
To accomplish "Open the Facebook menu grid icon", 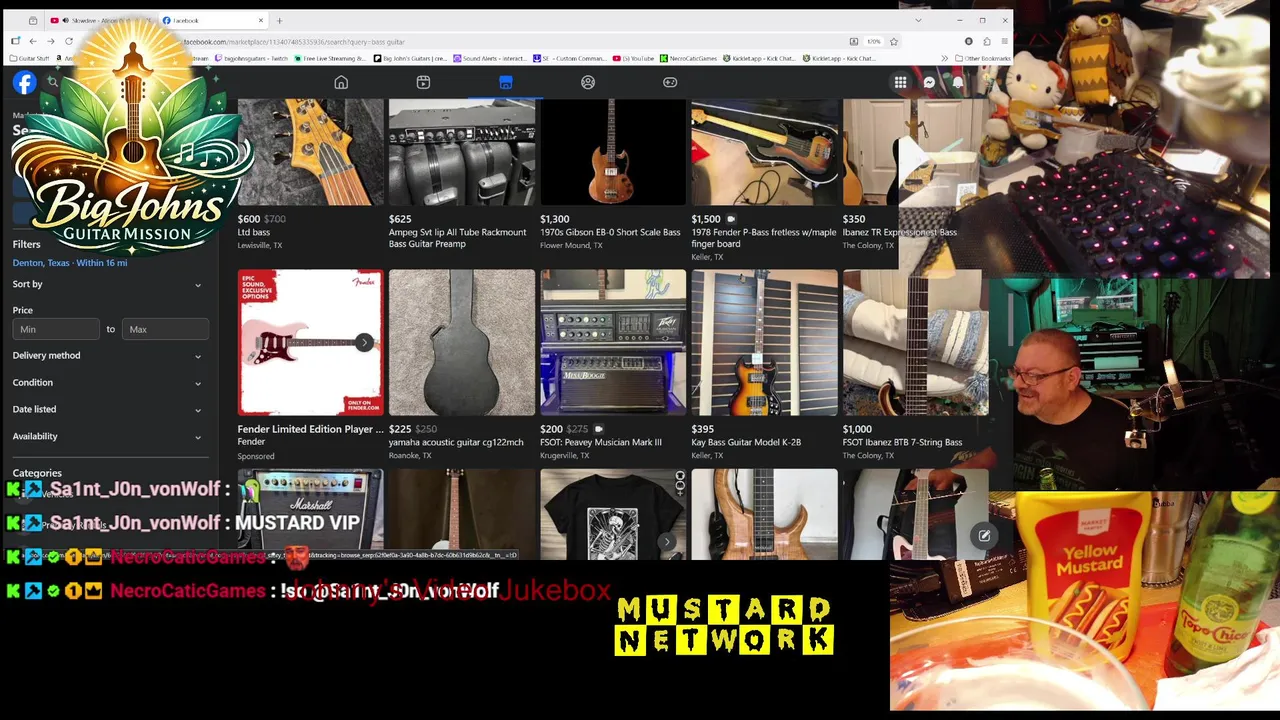I will point(900,82).
